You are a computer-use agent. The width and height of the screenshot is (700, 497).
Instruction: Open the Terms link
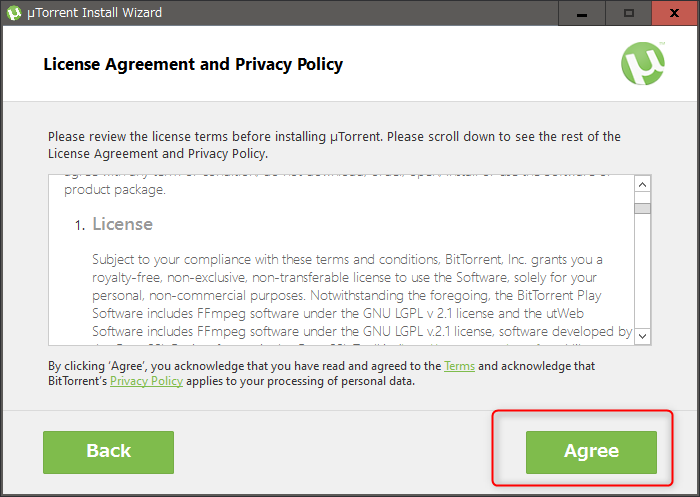click(459, 367)
